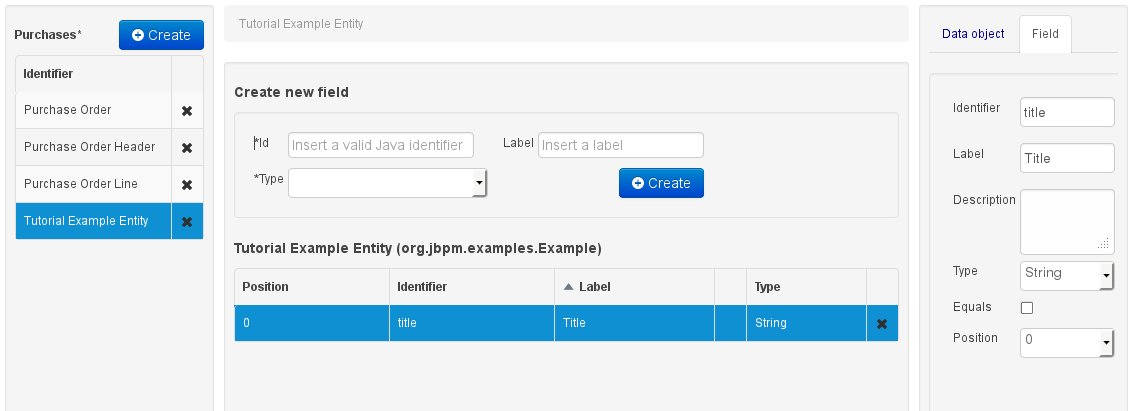The image size is (1133, 411).
Task: Toggle the Equals checkbox
Action: [x=1026, y=308]
